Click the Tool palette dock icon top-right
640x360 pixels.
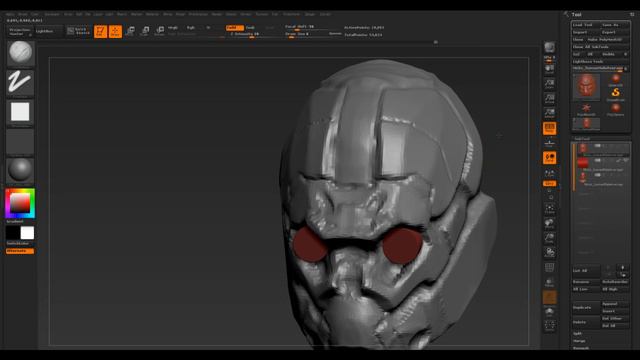632,14
